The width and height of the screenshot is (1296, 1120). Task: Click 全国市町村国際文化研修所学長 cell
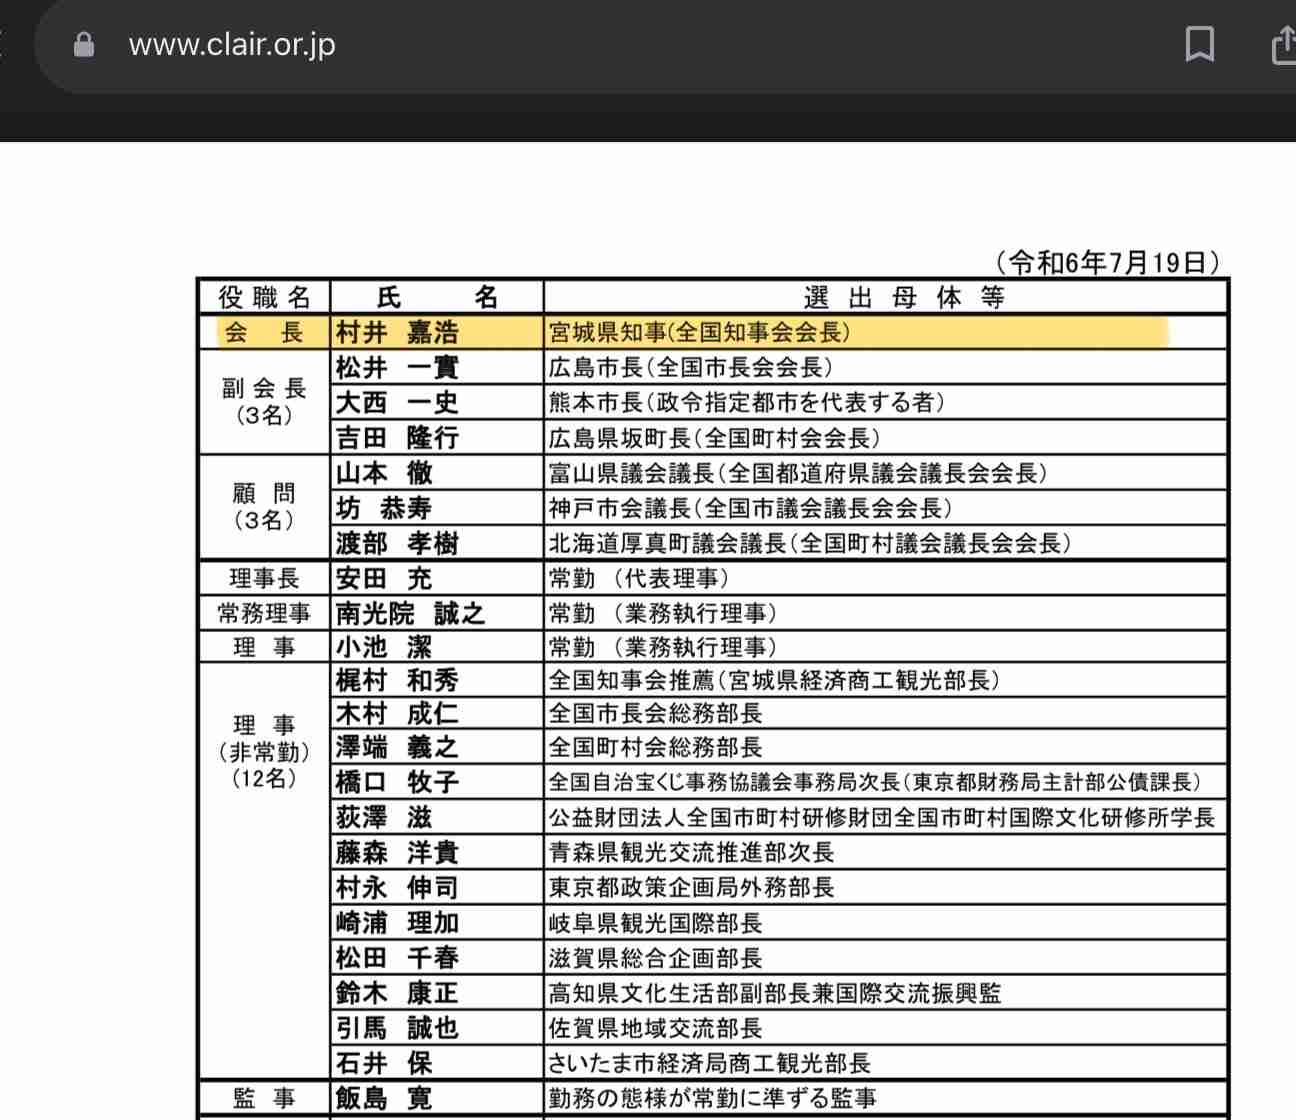886,817
